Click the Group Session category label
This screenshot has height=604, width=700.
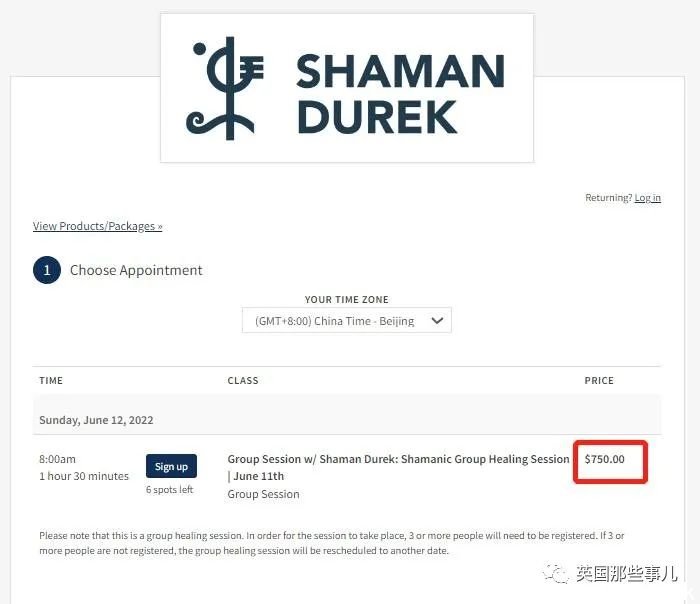(x=263, y=494)
